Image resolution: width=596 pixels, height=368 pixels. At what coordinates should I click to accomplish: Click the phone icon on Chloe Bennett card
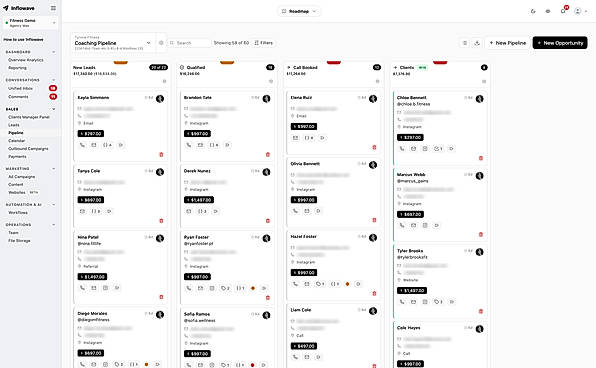402,149
